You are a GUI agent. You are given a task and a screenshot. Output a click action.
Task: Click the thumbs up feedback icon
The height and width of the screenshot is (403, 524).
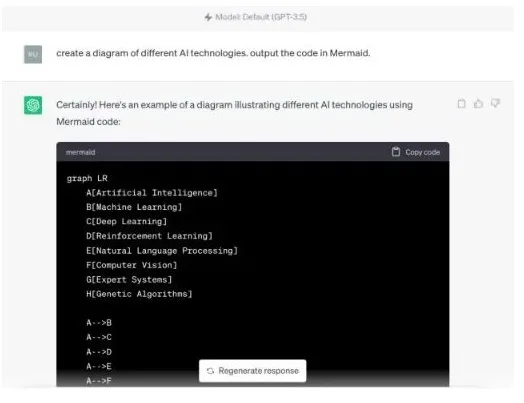pos(478,104)
